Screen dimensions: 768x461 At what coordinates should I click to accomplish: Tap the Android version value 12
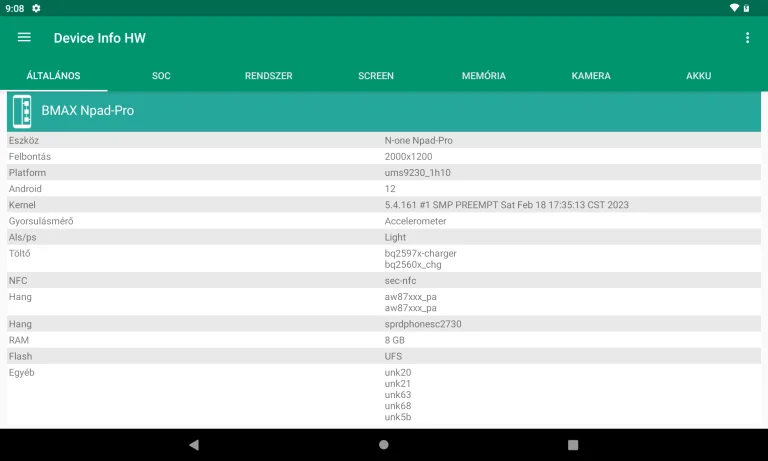point(390,189)
